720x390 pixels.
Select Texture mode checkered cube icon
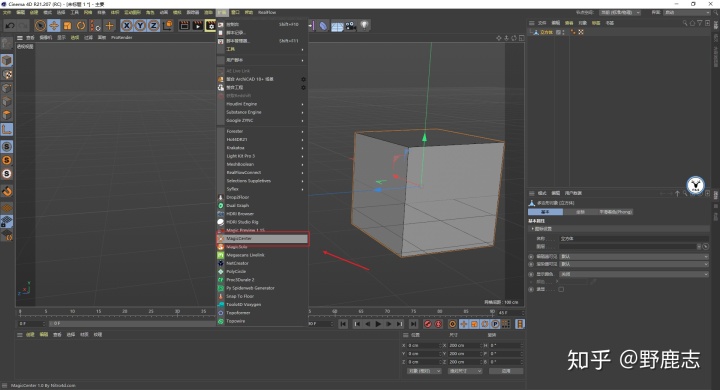pos(7,74)
